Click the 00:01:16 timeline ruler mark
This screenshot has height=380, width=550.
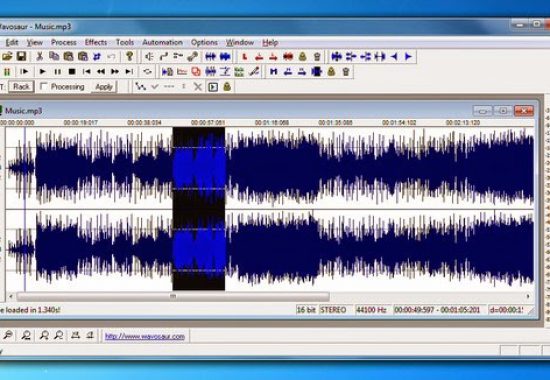(x=271, y=122)
